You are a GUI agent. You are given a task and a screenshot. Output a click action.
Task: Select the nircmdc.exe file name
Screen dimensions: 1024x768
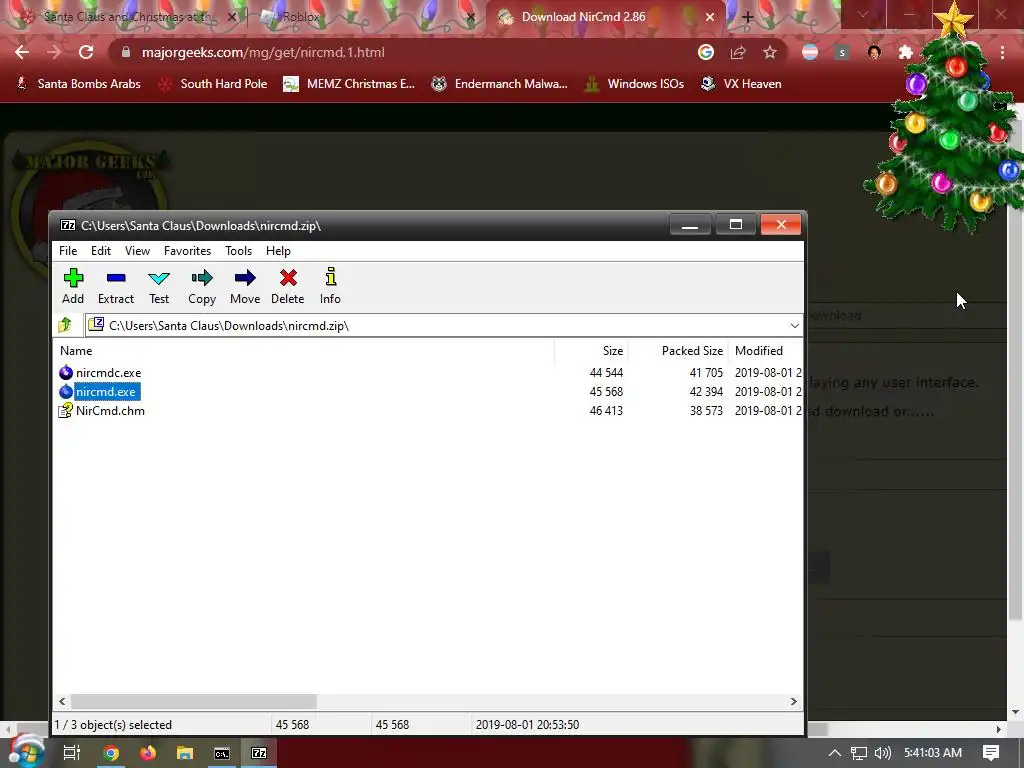click(108, 373)
